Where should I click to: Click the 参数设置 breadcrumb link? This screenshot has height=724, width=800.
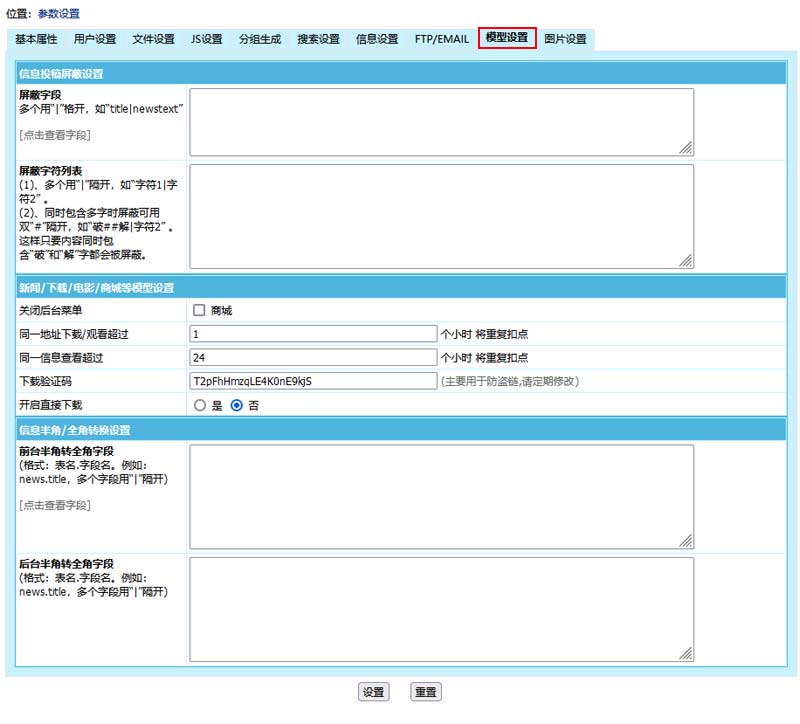(x=58, y=14)
